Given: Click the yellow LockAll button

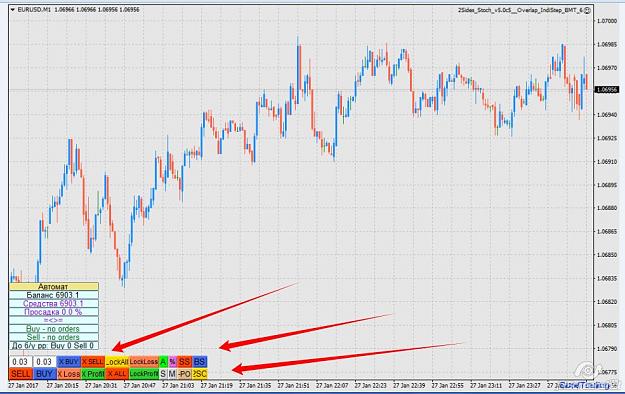Looking at the screenshot, I should [x=117, y=362].
